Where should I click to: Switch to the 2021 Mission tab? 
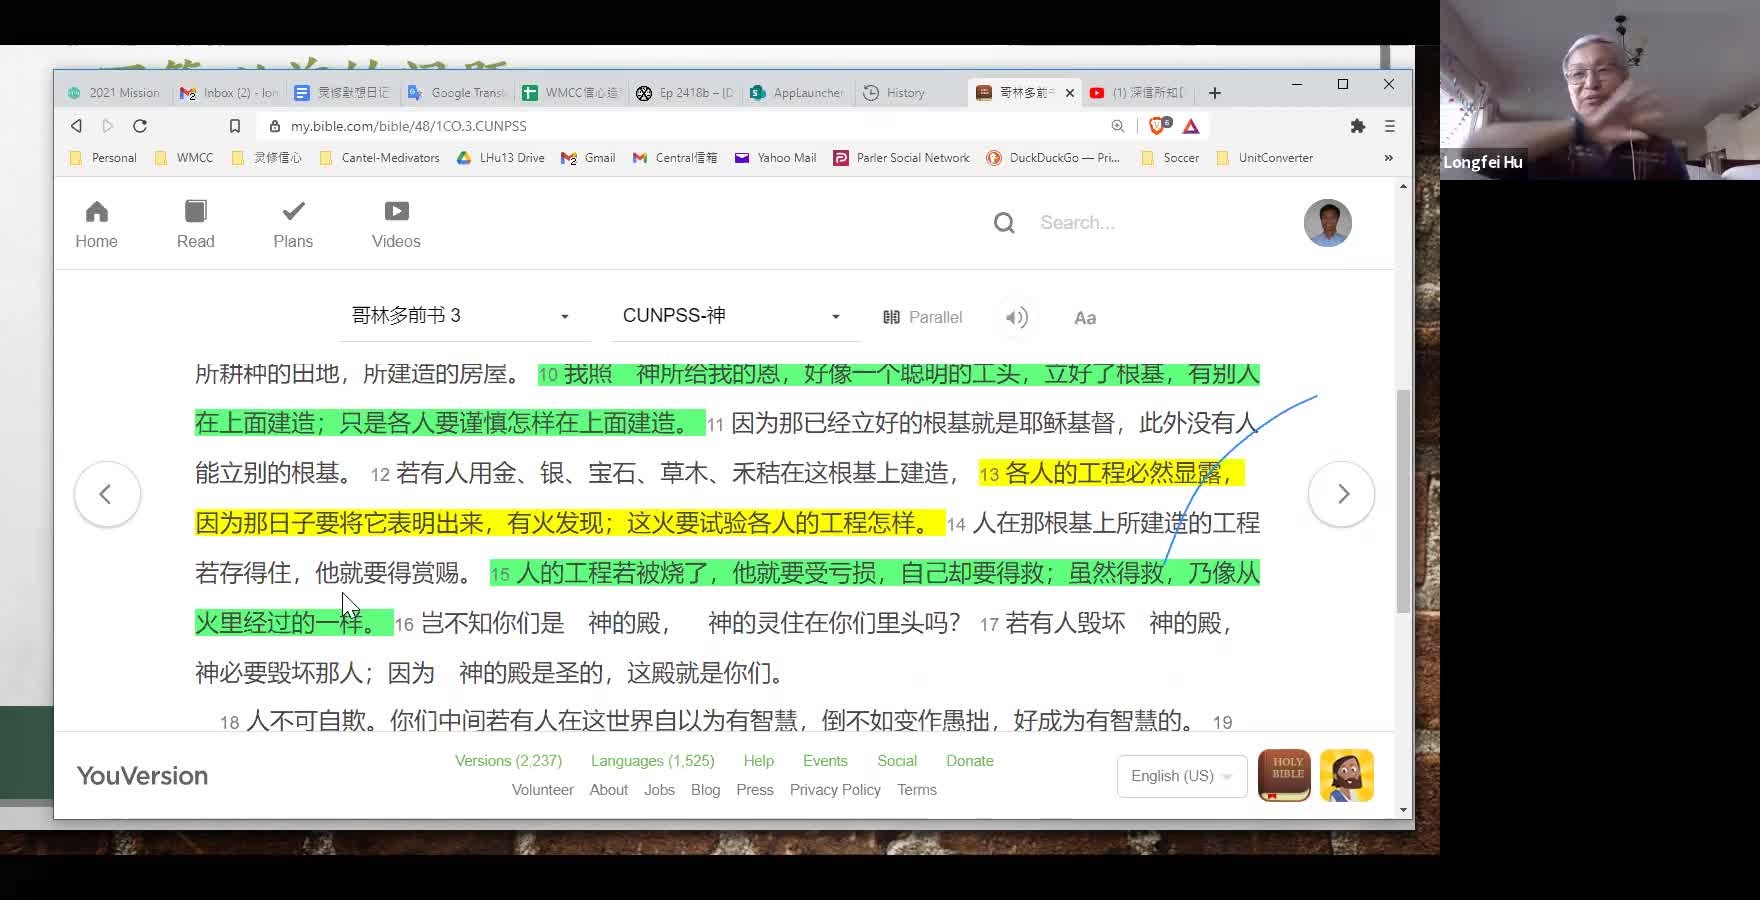[114, 93]
